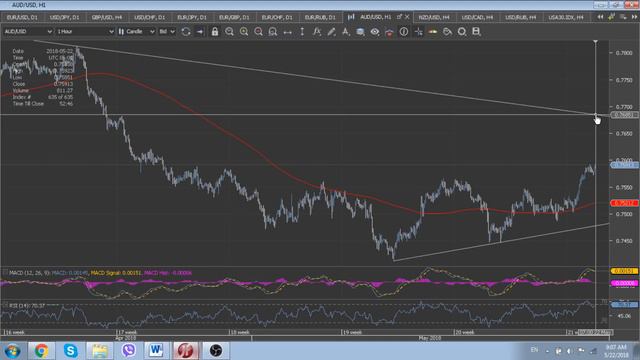Image resolution: width=640 pixels, height=360 pixels.
Task: Open Google Chrome from the taskbar
Action: click(41, 351)
